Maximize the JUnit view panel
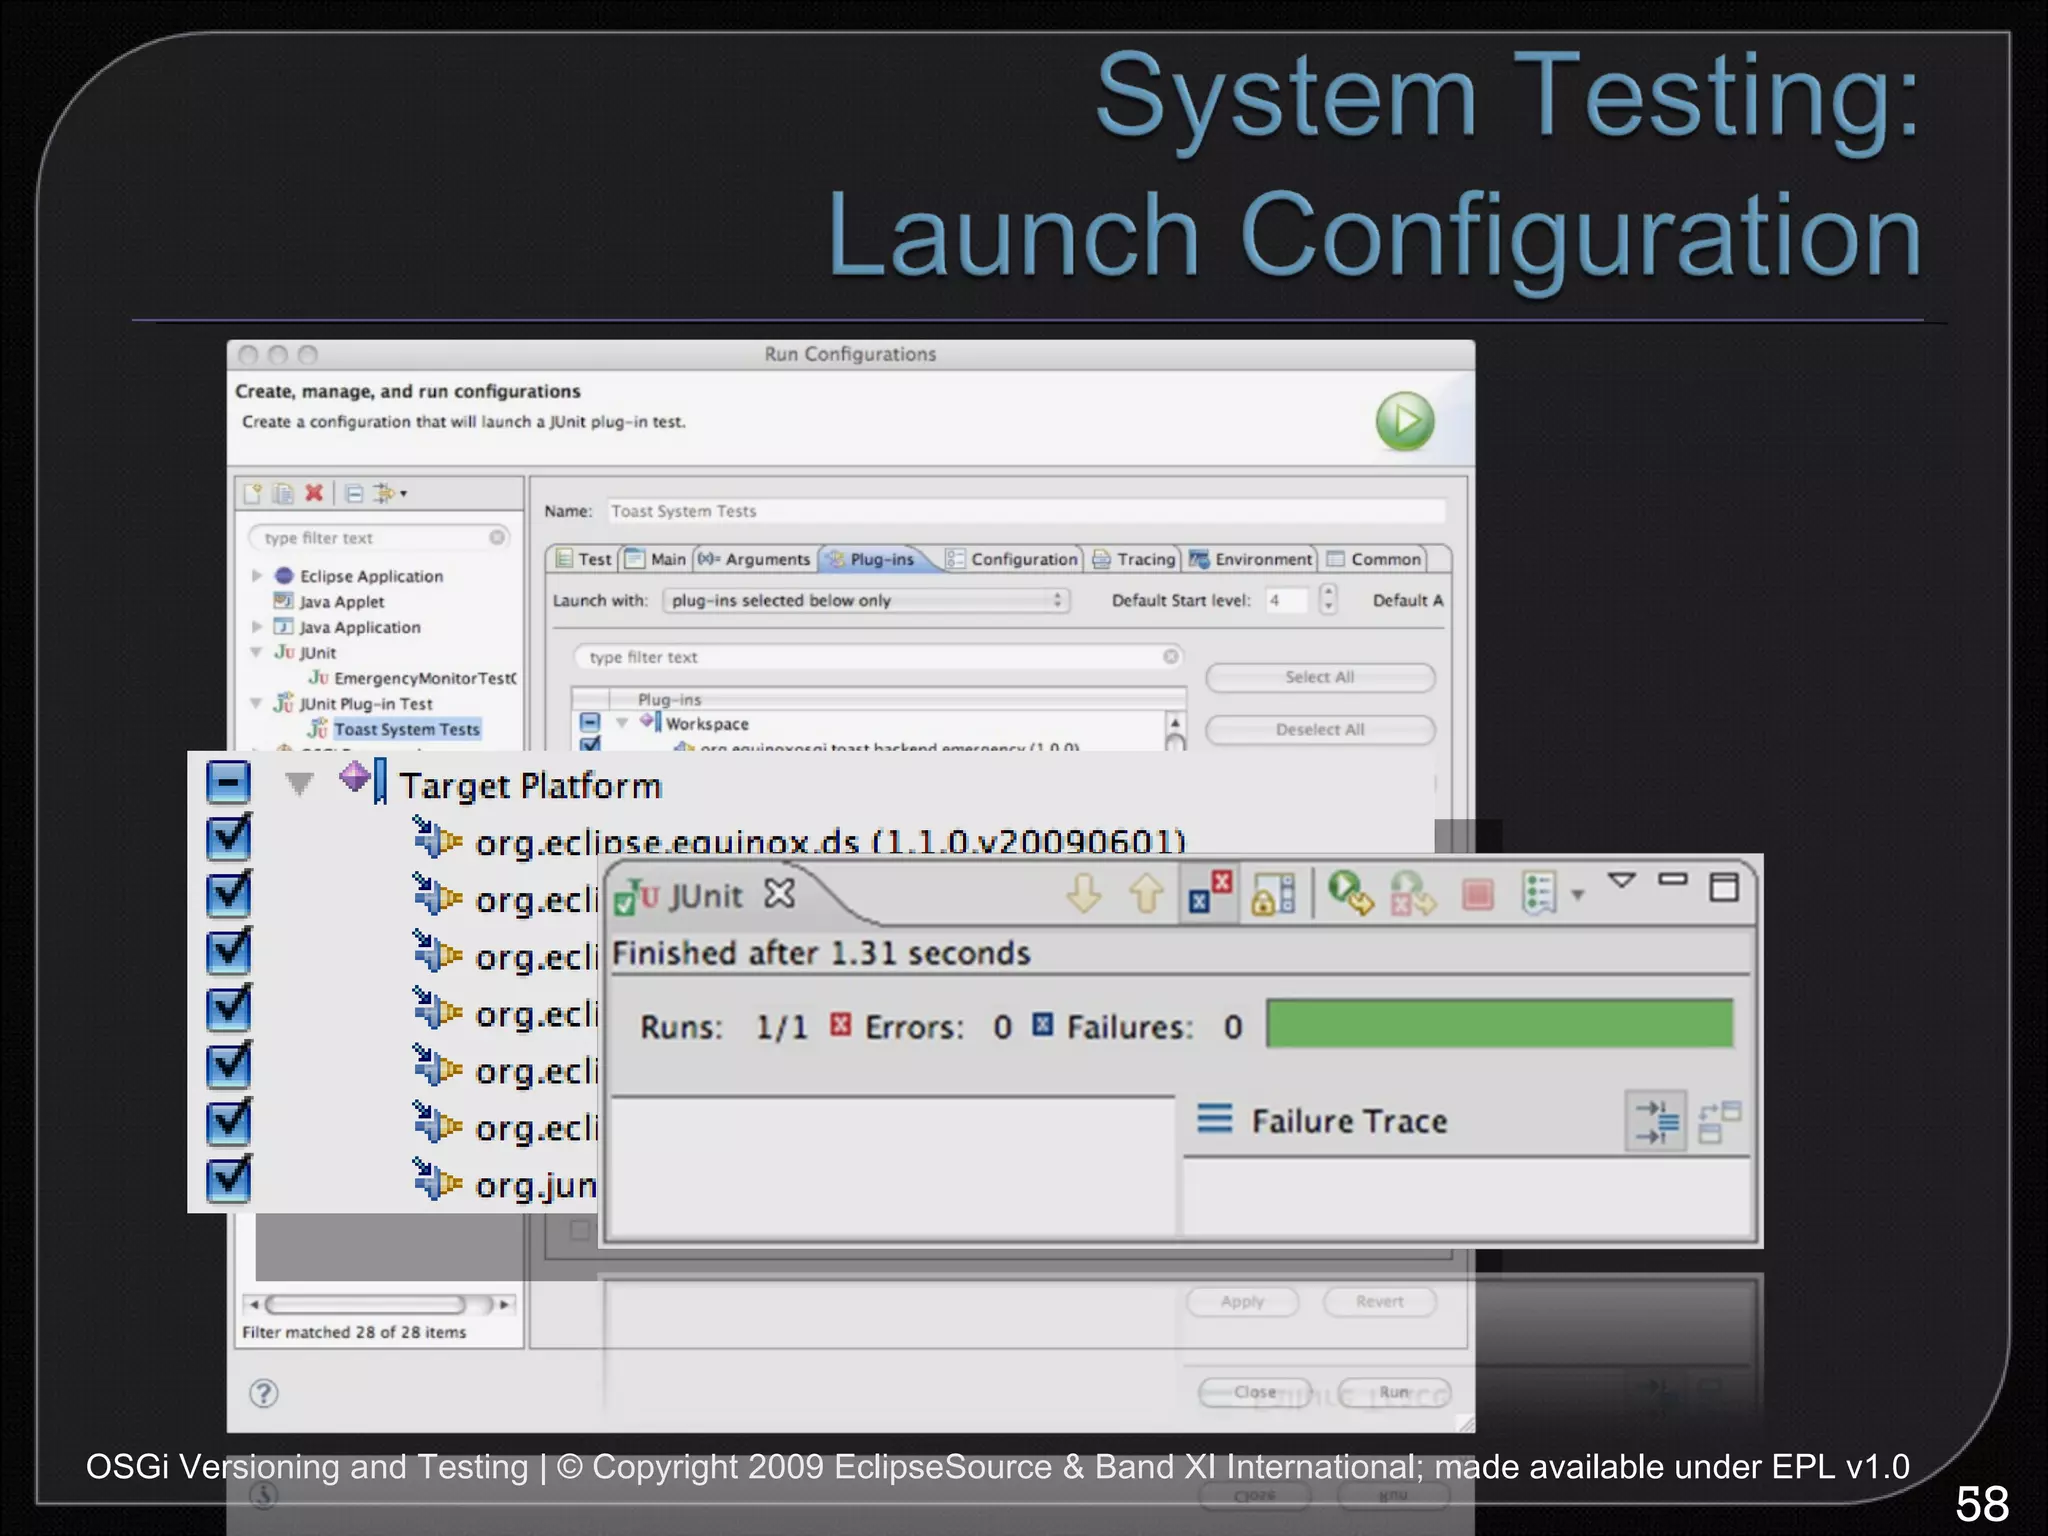Screen dimensions: 2048x1536 (1724, 887)
